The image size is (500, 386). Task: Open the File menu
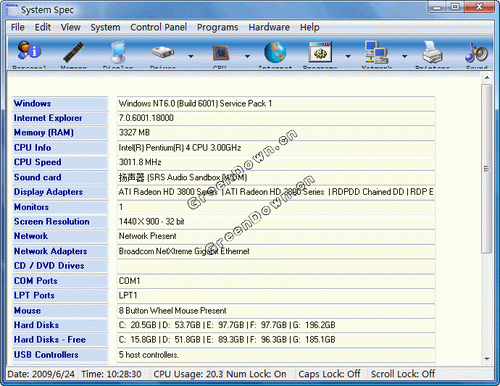(18, 27)
